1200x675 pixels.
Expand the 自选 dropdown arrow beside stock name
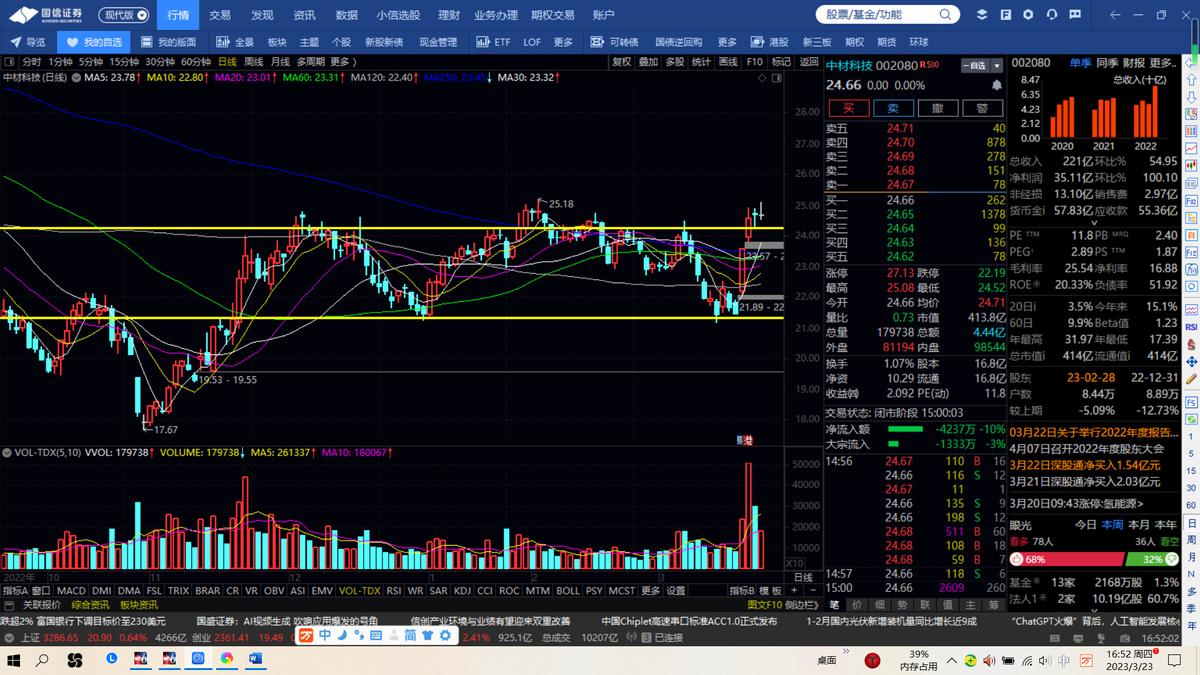coord(997,65)
